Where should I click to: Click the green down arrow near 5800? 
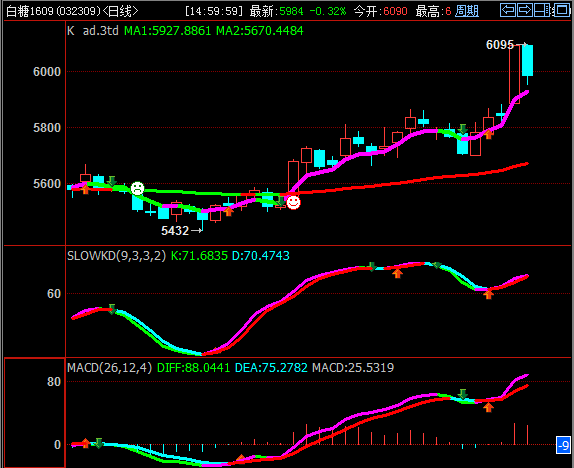point(463,129)
